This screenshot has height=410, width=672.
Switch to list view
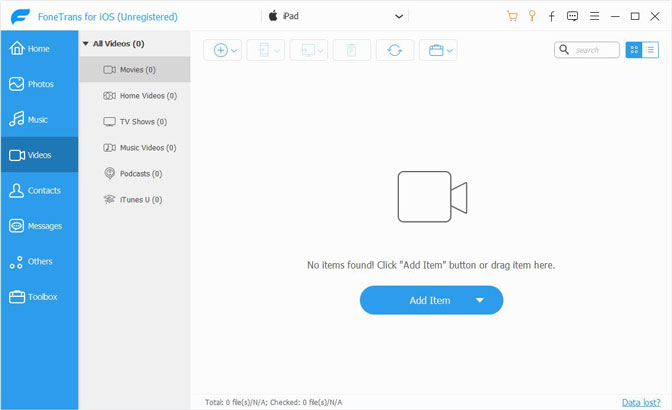pos(651,50)
